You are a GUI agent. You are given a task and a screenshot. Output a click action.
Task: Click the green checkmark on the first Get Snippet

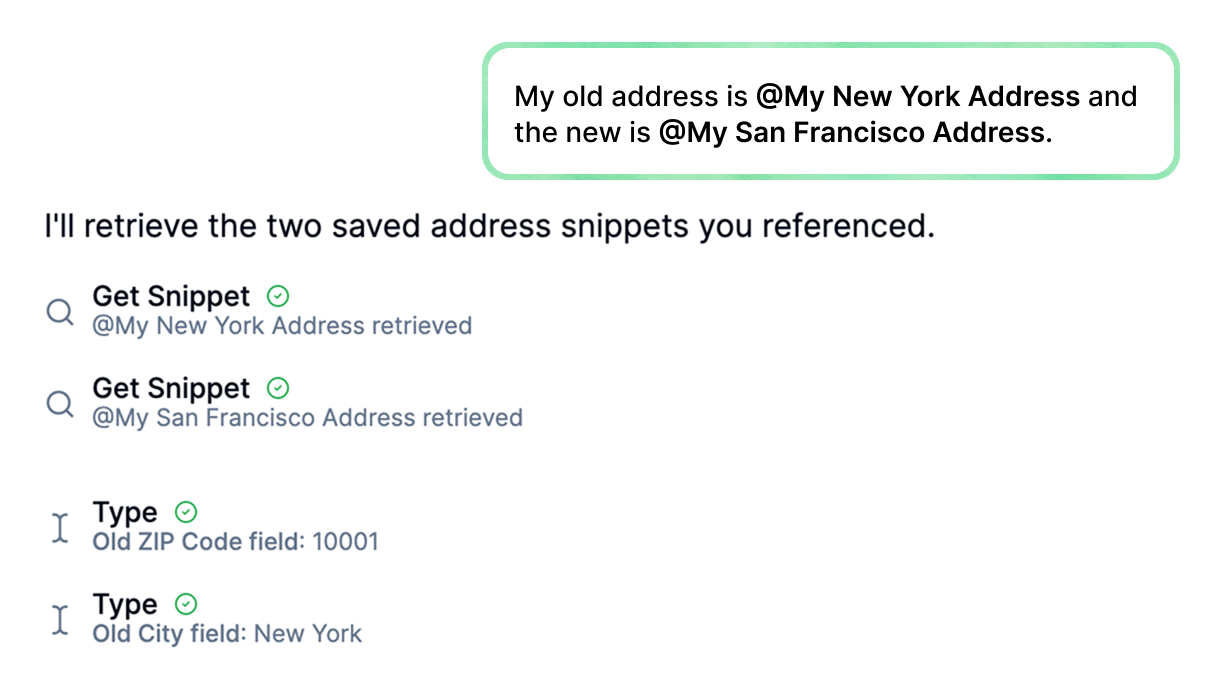tap(278, 296)
